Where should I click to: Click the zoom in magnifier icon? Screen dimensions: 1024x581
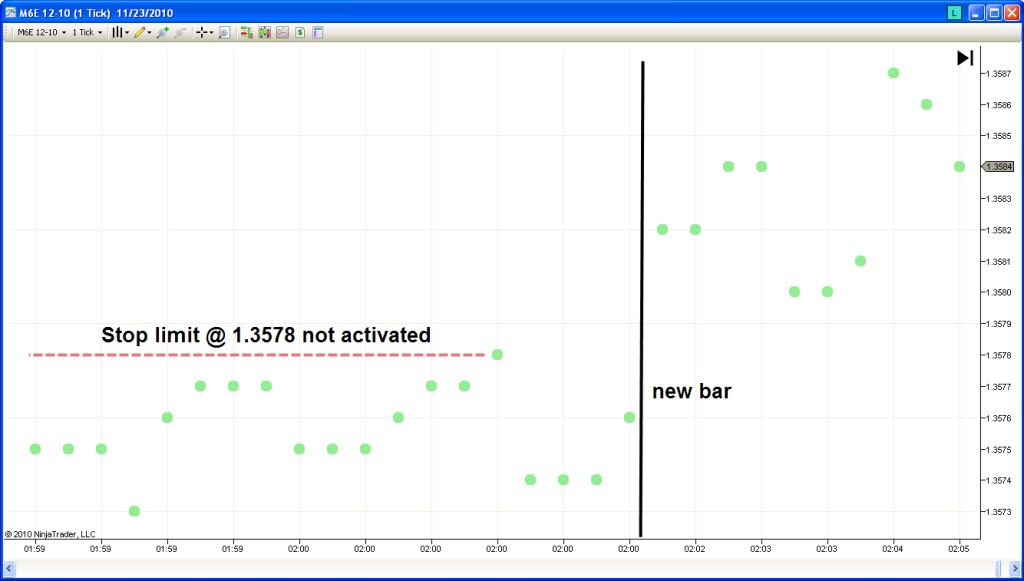click(x=162, y=32)
